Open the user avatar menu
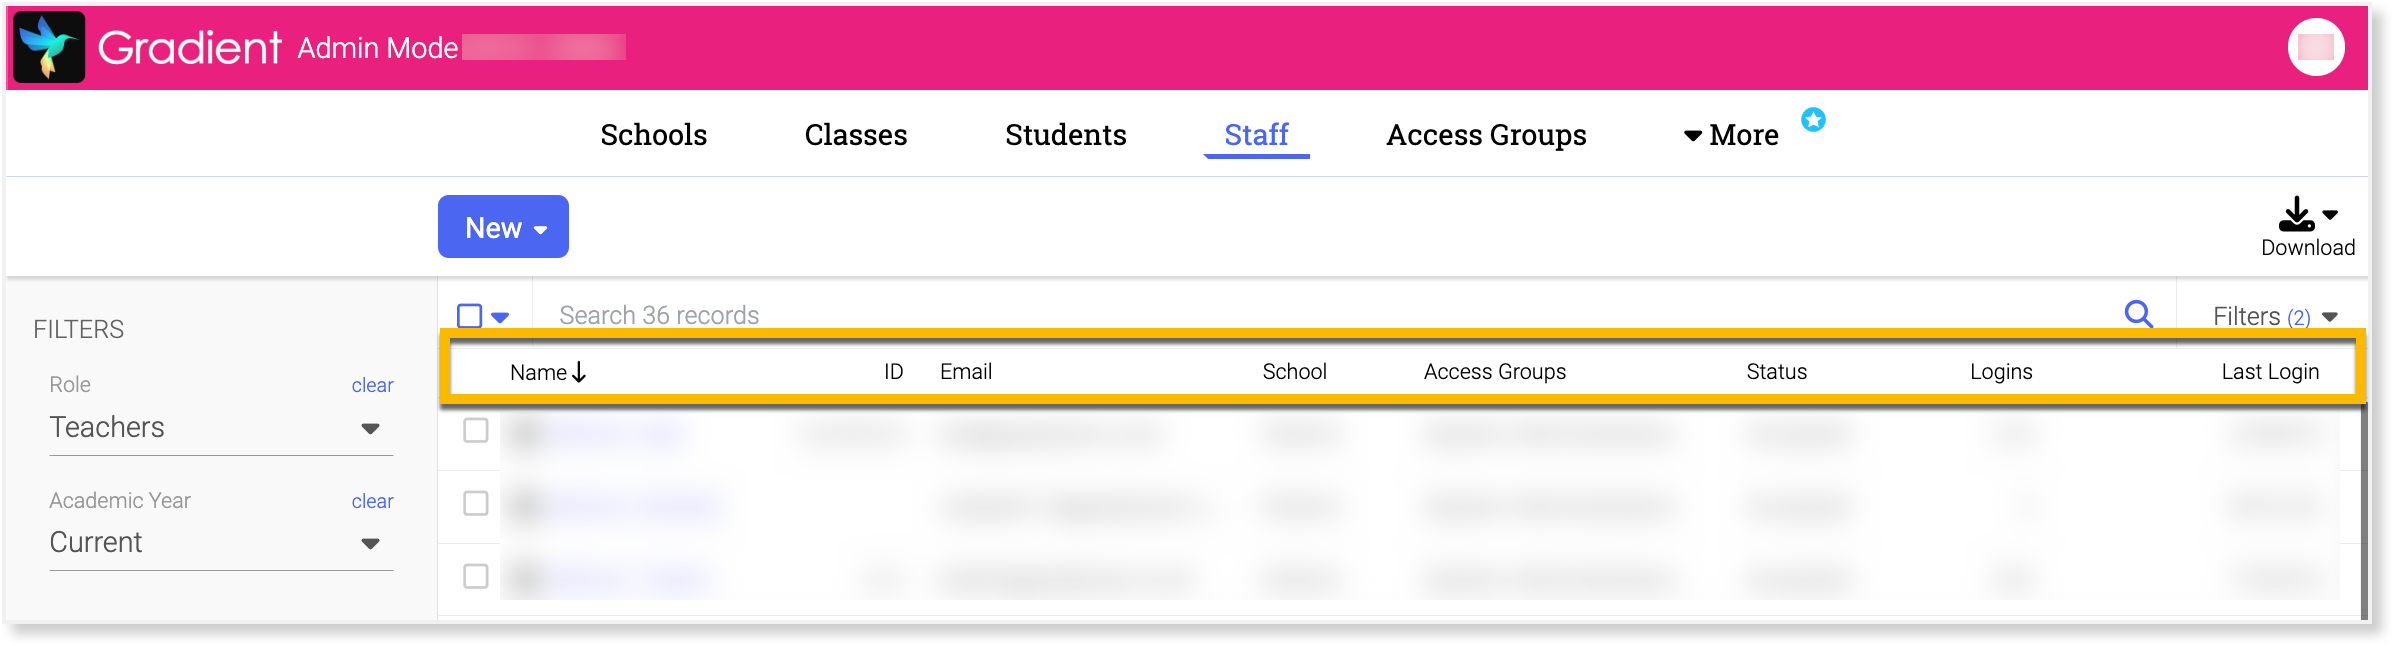Viewport: 2394px width, 646px height. 2315,47
